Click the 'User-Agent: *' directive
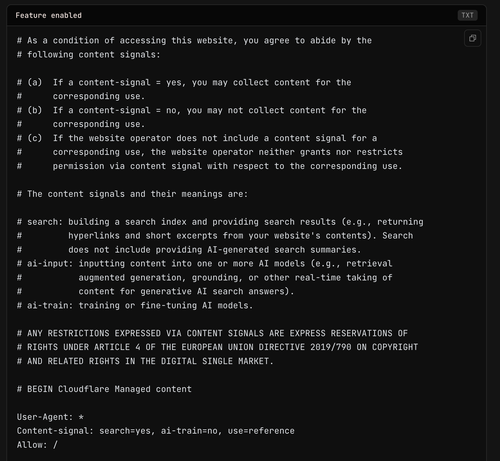This screenshot has height=461, width=500. pos(50,417)
